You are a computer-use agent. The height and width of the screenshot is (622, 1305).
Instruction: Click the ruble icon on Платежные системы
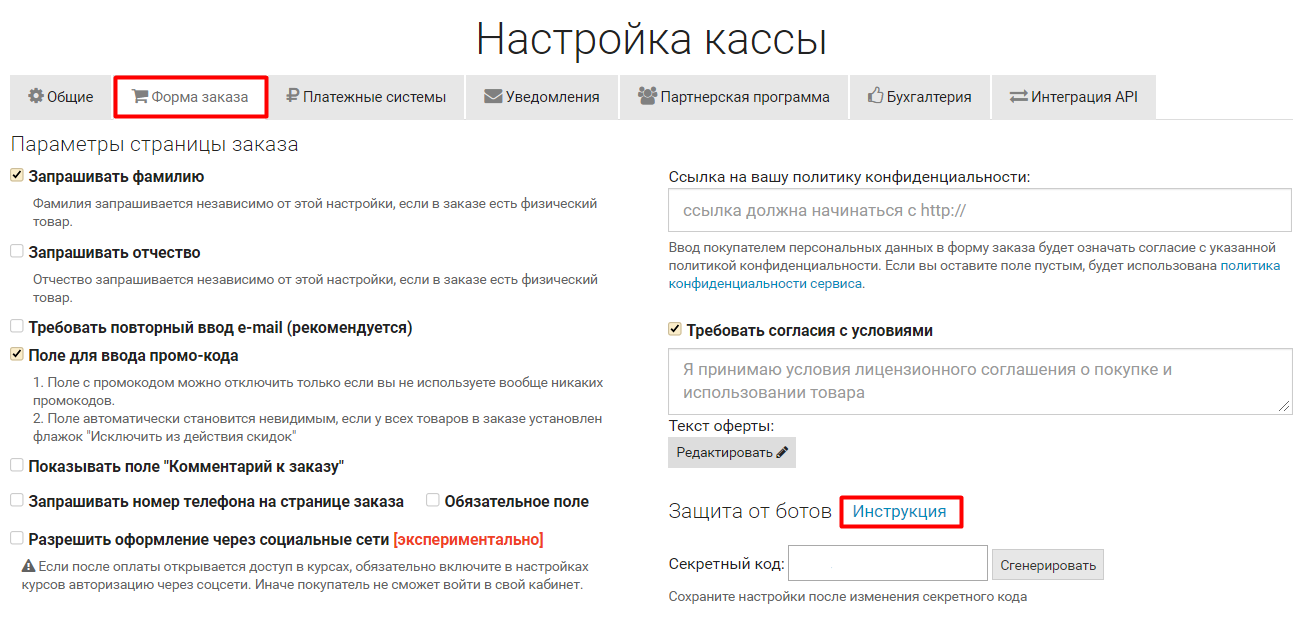(x=292, y=97)
